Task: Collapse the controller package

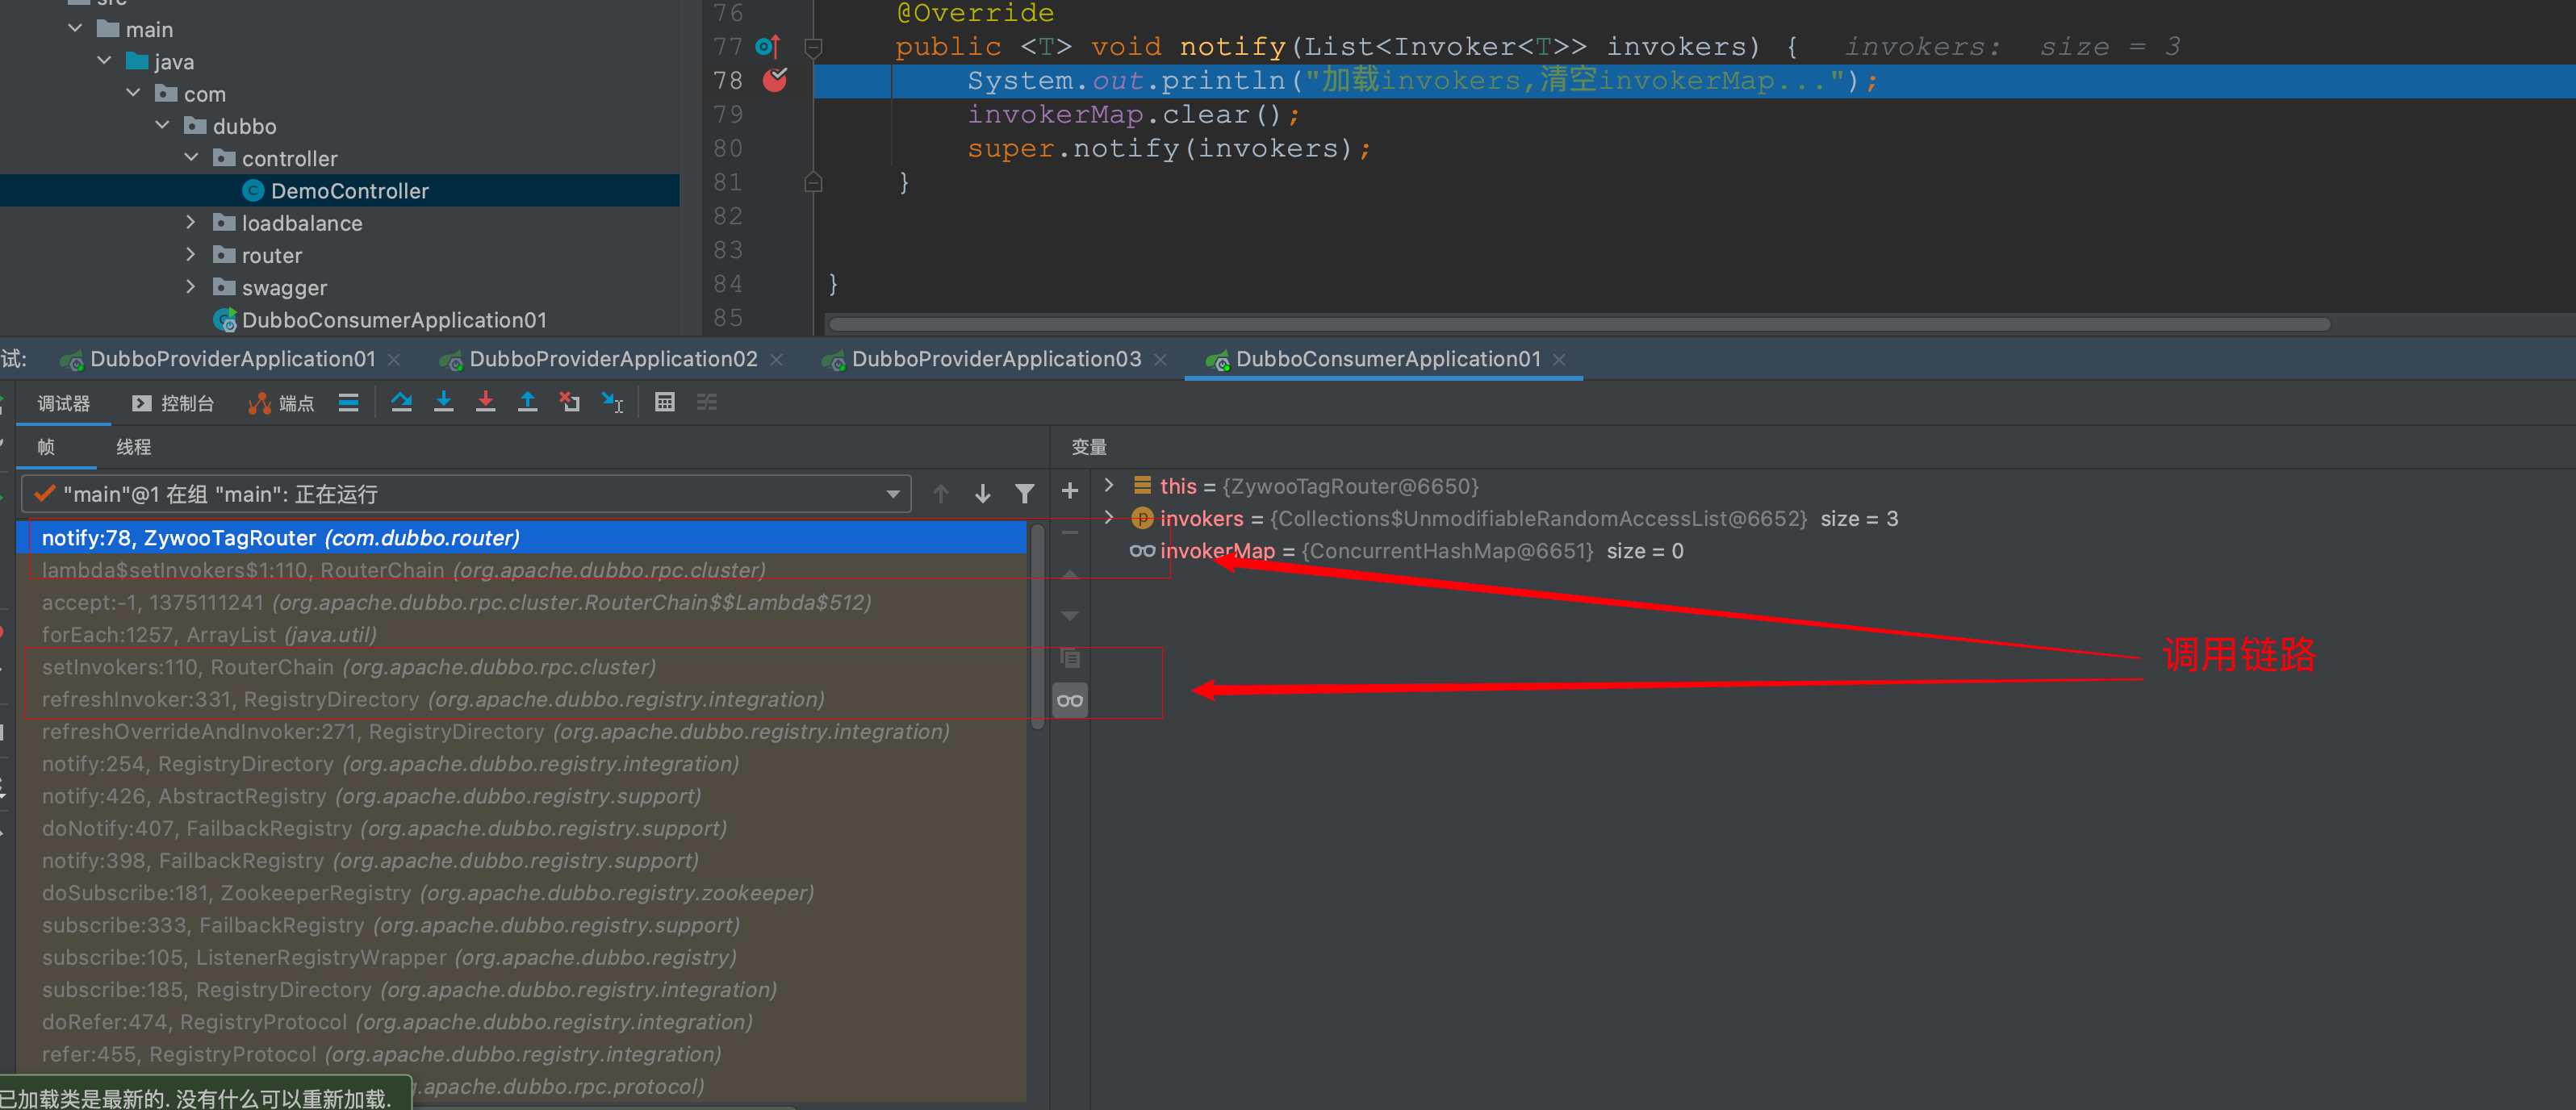Action: 192,158
